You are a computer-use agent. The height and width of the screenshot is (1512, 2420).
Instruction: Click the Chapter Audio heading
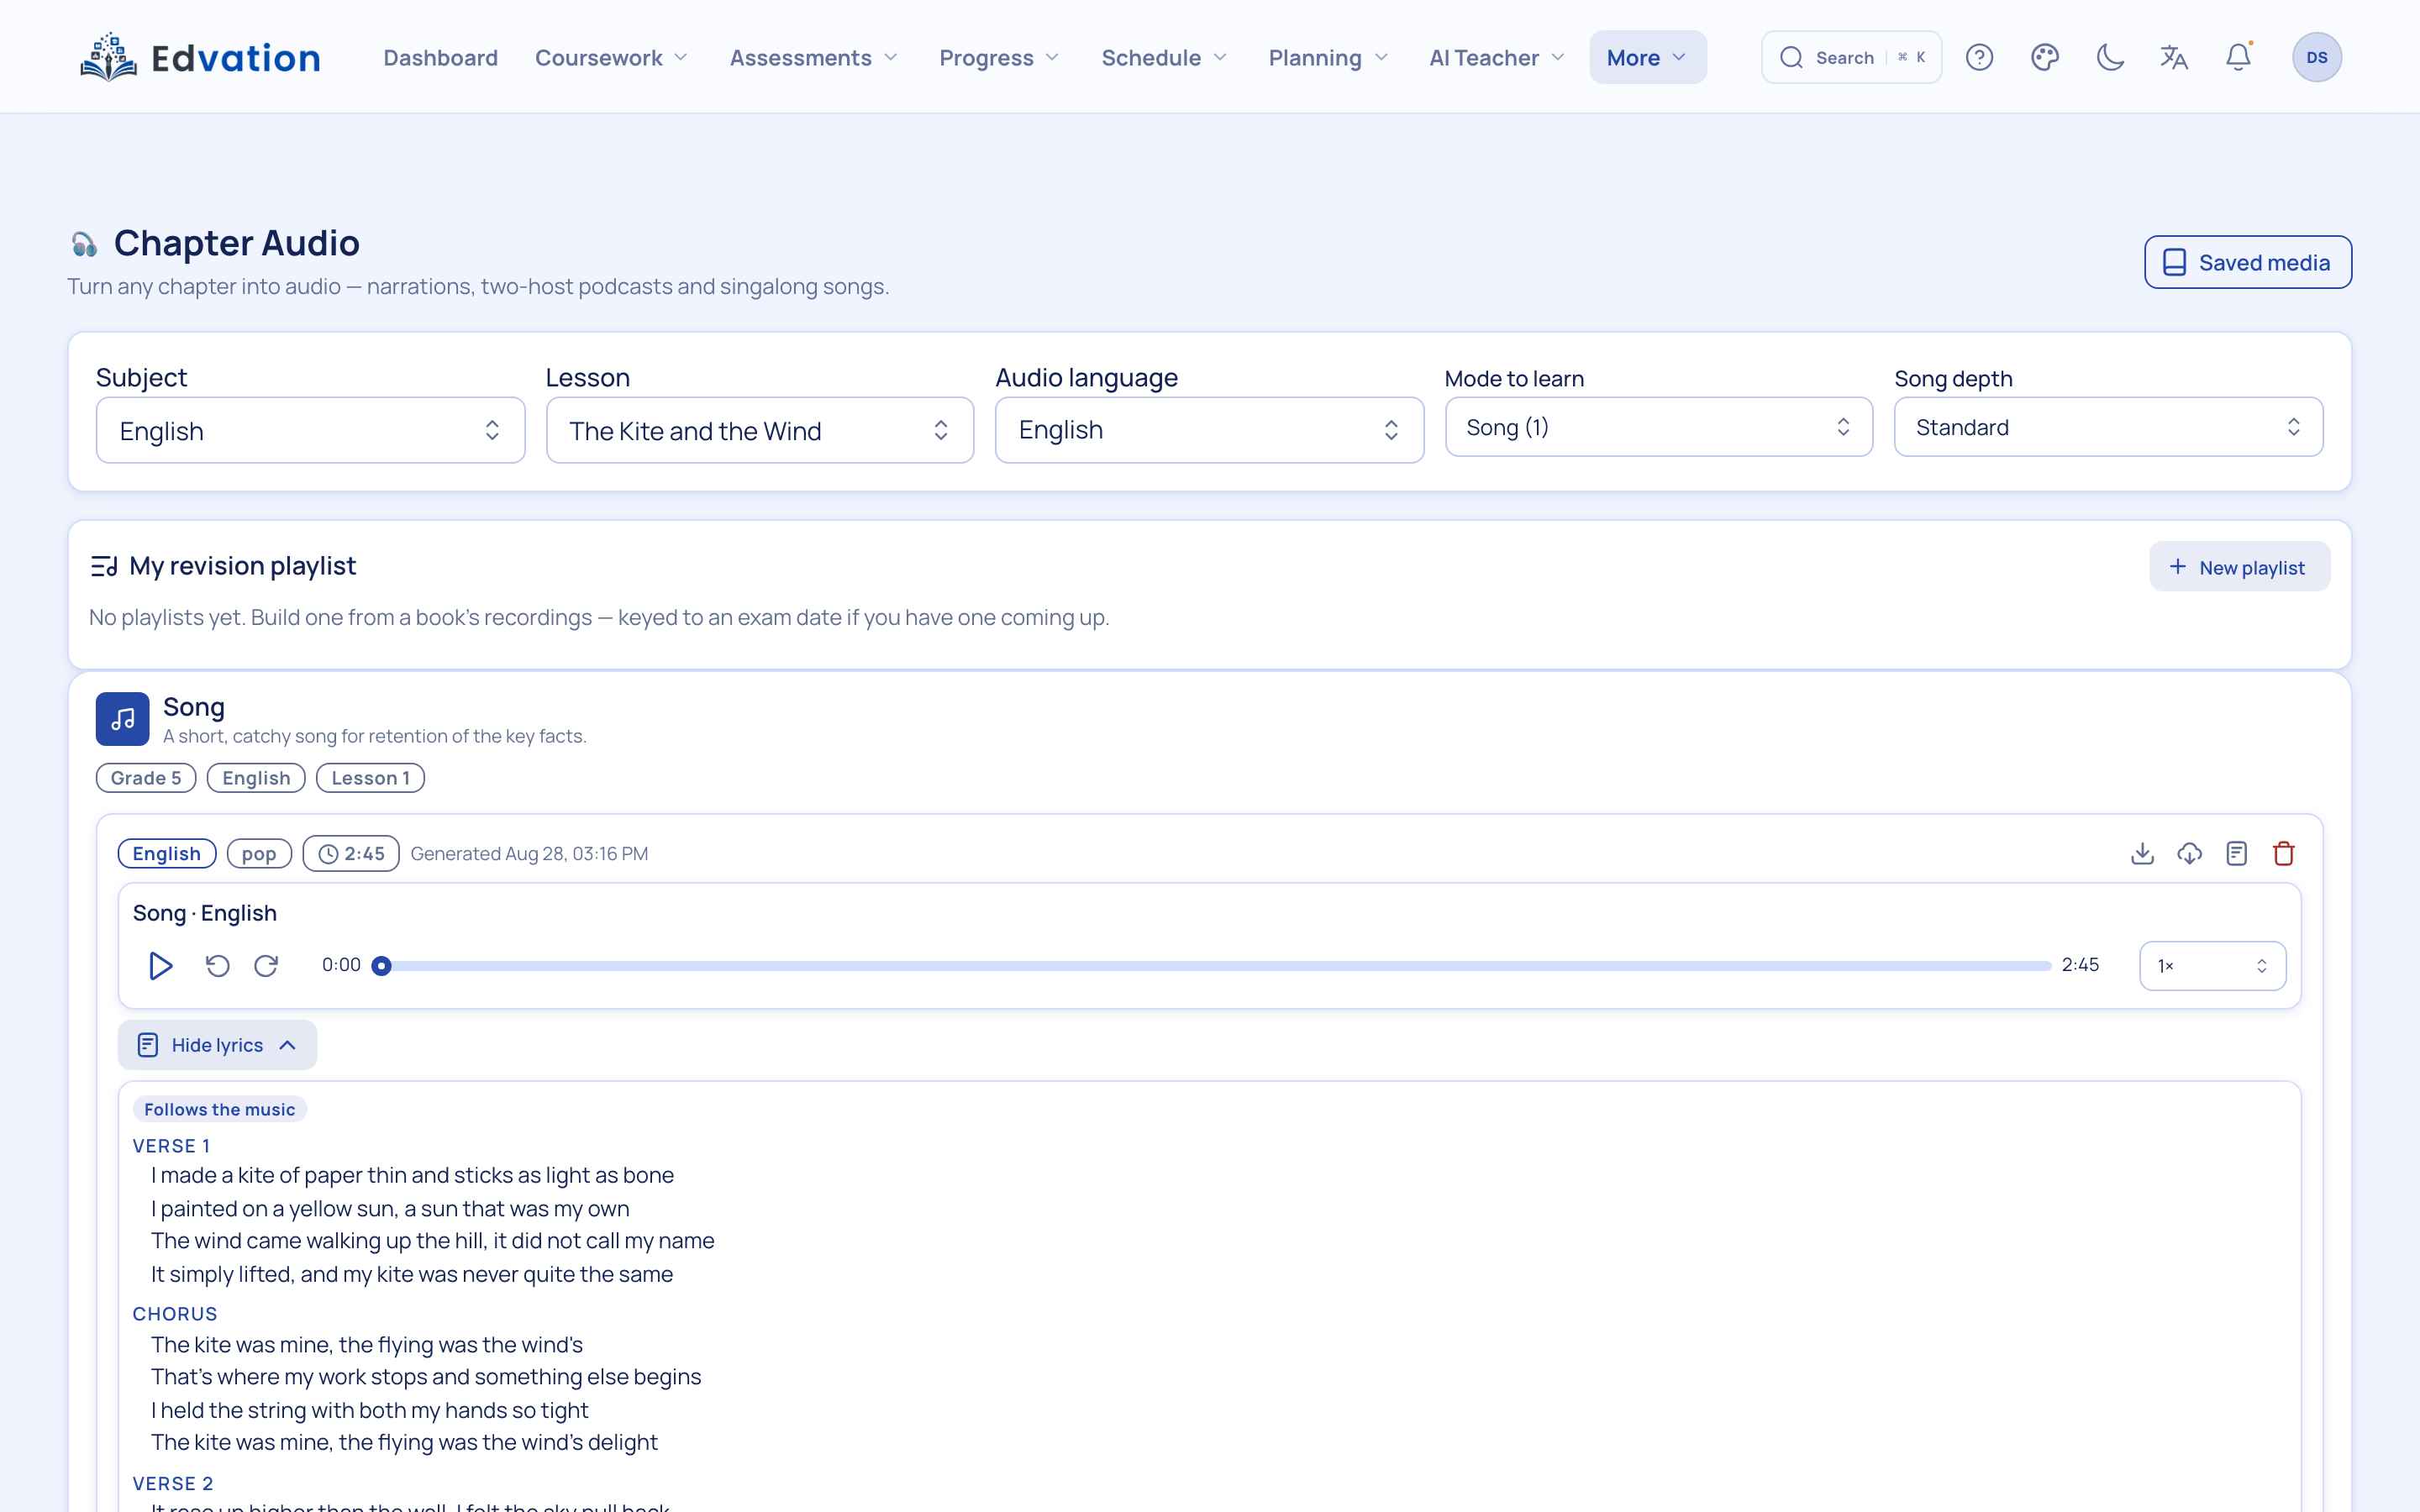point(237,243)
